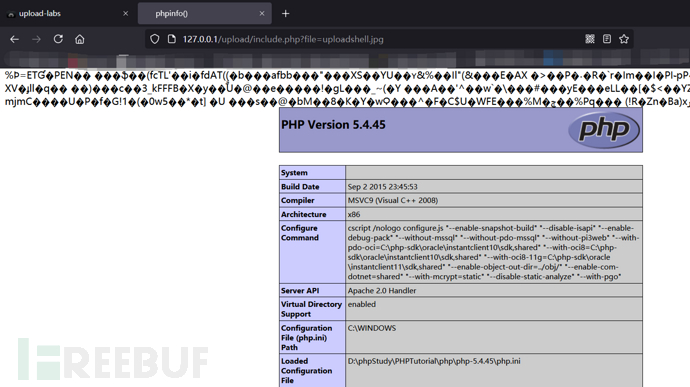Viewport: 690px width, 387px height.
Task: Bookmark this page with the star
Action: pos(624,39)
